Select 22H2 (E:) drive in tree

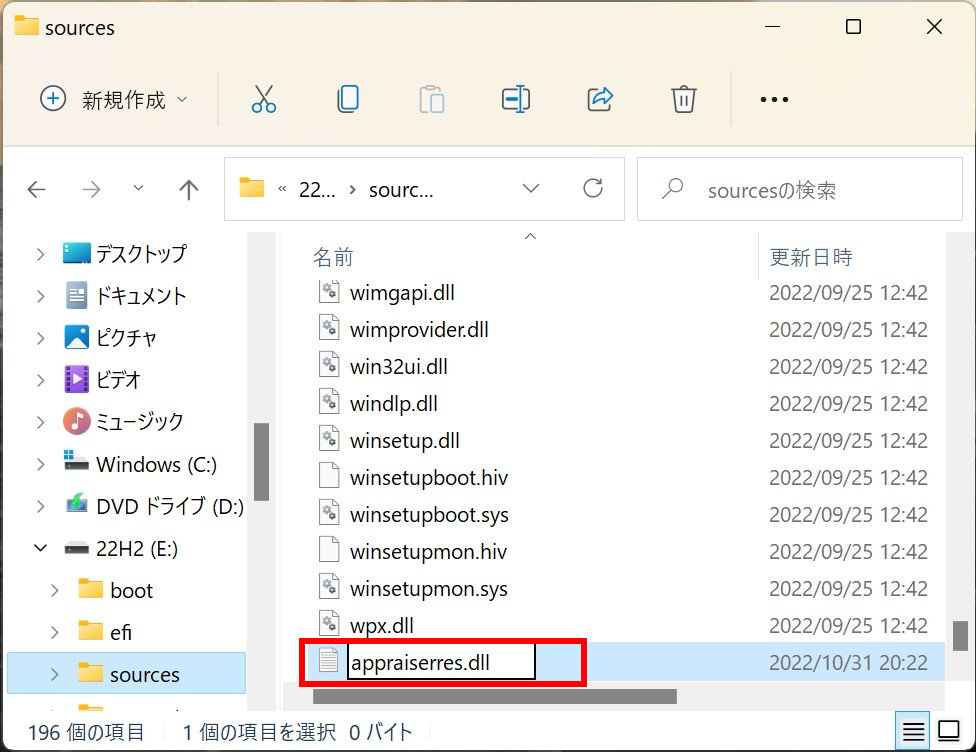(121, 548)
